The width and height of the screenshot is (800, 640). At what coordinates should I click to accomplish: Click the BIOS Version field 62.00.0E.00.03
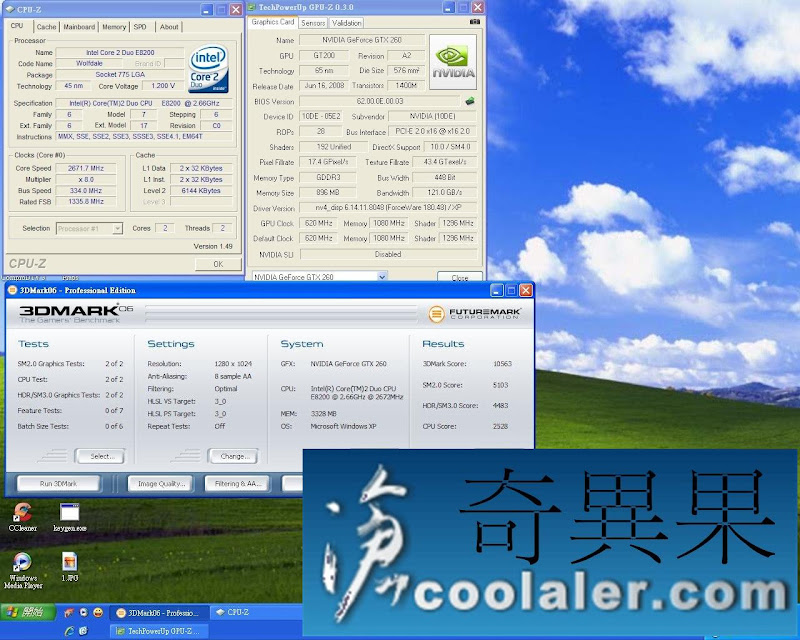(380, 101)
